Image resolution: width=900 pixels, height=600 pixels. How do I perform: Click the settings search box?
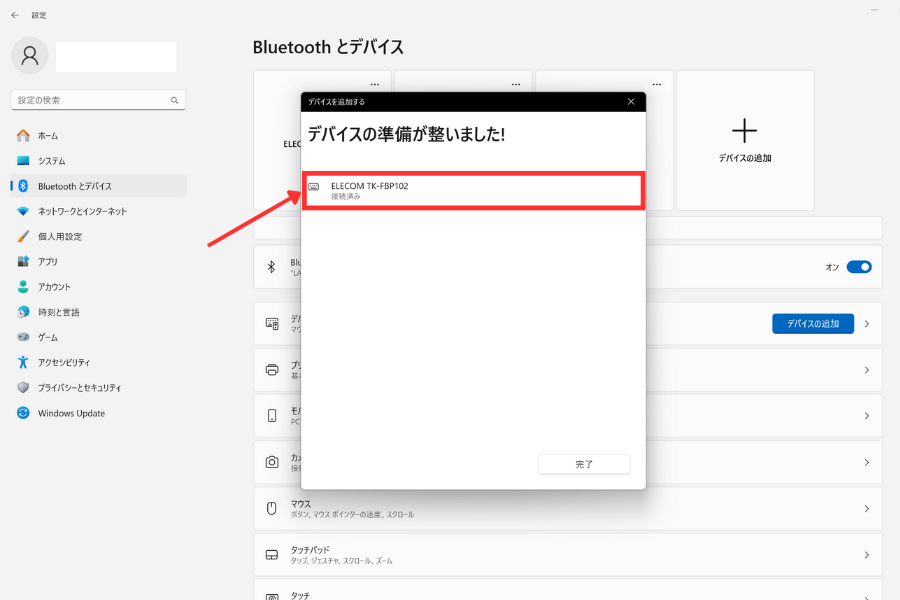tap(98, 100)
